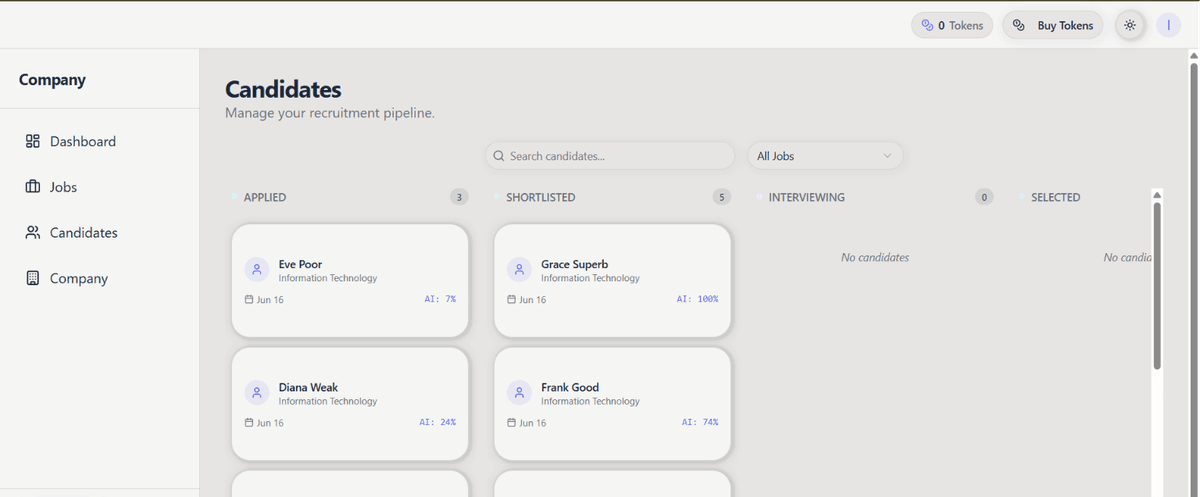
Task: Click Information Technology under Eve Poor
Action: pos(328,278)
